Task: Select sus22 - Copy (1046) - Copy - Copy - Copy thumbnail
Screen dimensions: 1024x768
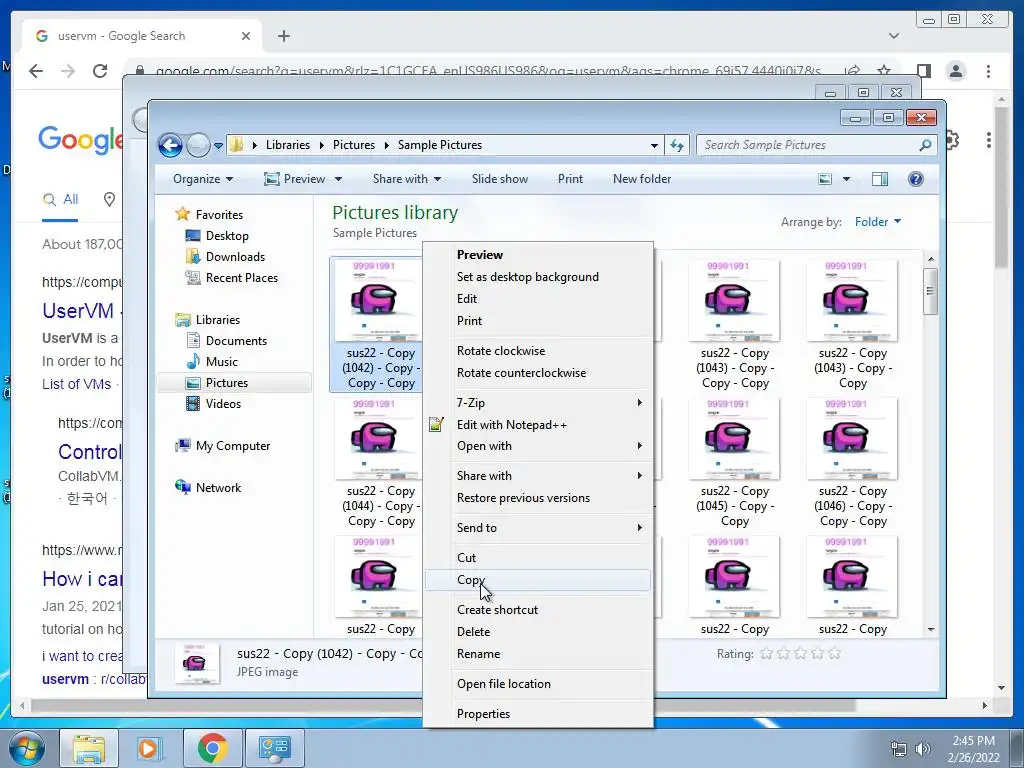Action: point(852,439)
